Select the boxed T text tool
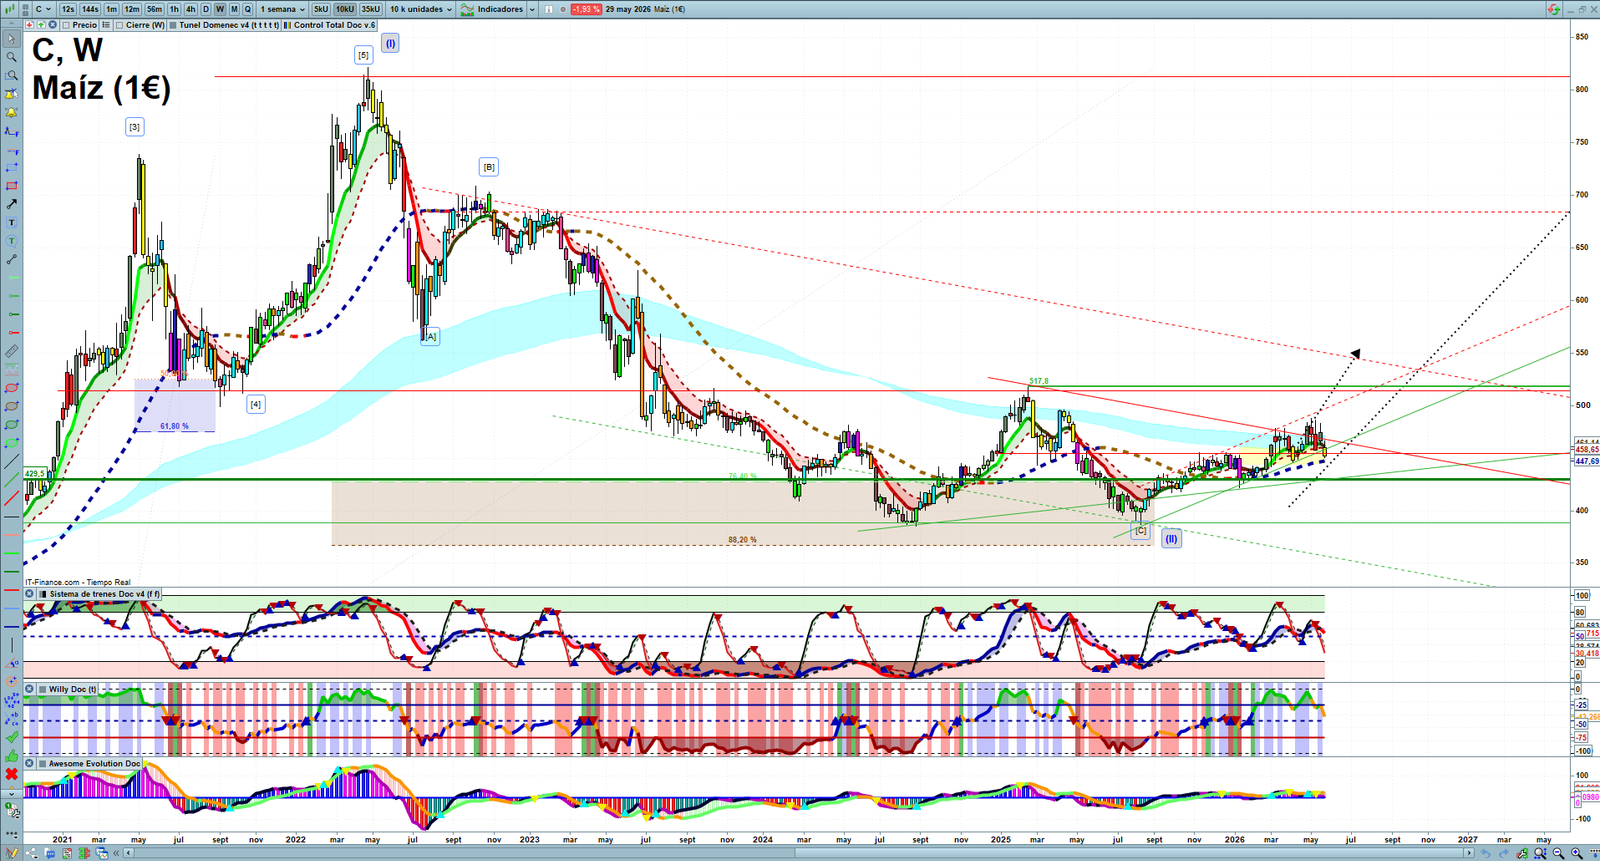This screenshot has height=861, width=1600. [x=11, y=222]
